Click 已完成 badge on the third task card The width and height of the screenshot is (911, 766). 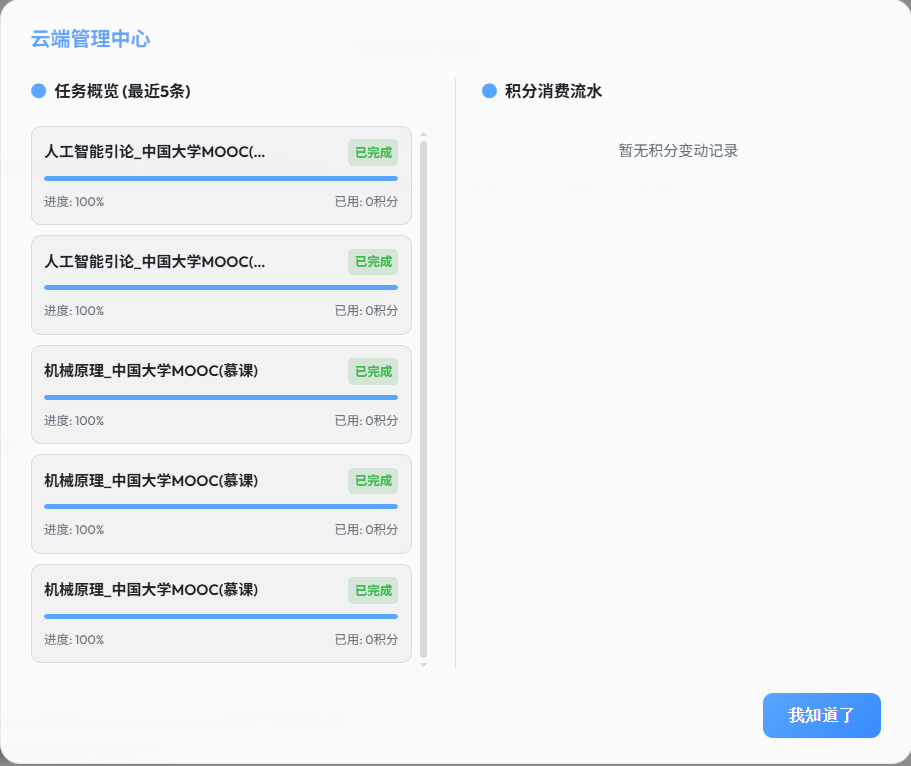[x=373, y=371]
